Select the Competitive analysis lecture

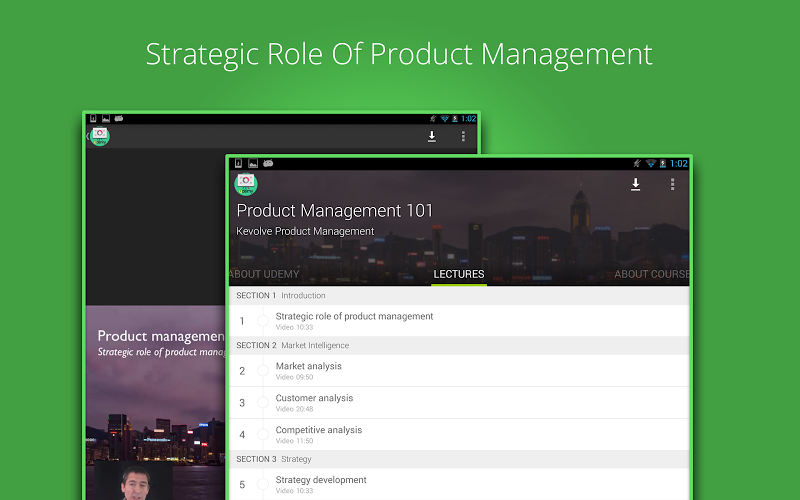(319, 434)
